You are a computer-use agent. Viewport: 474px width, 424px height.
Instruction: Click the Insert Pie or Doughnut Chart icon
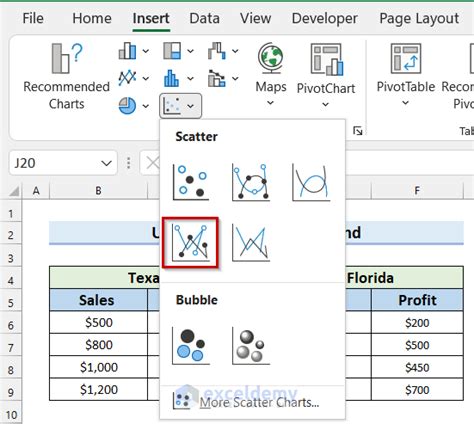click(127, 106)
